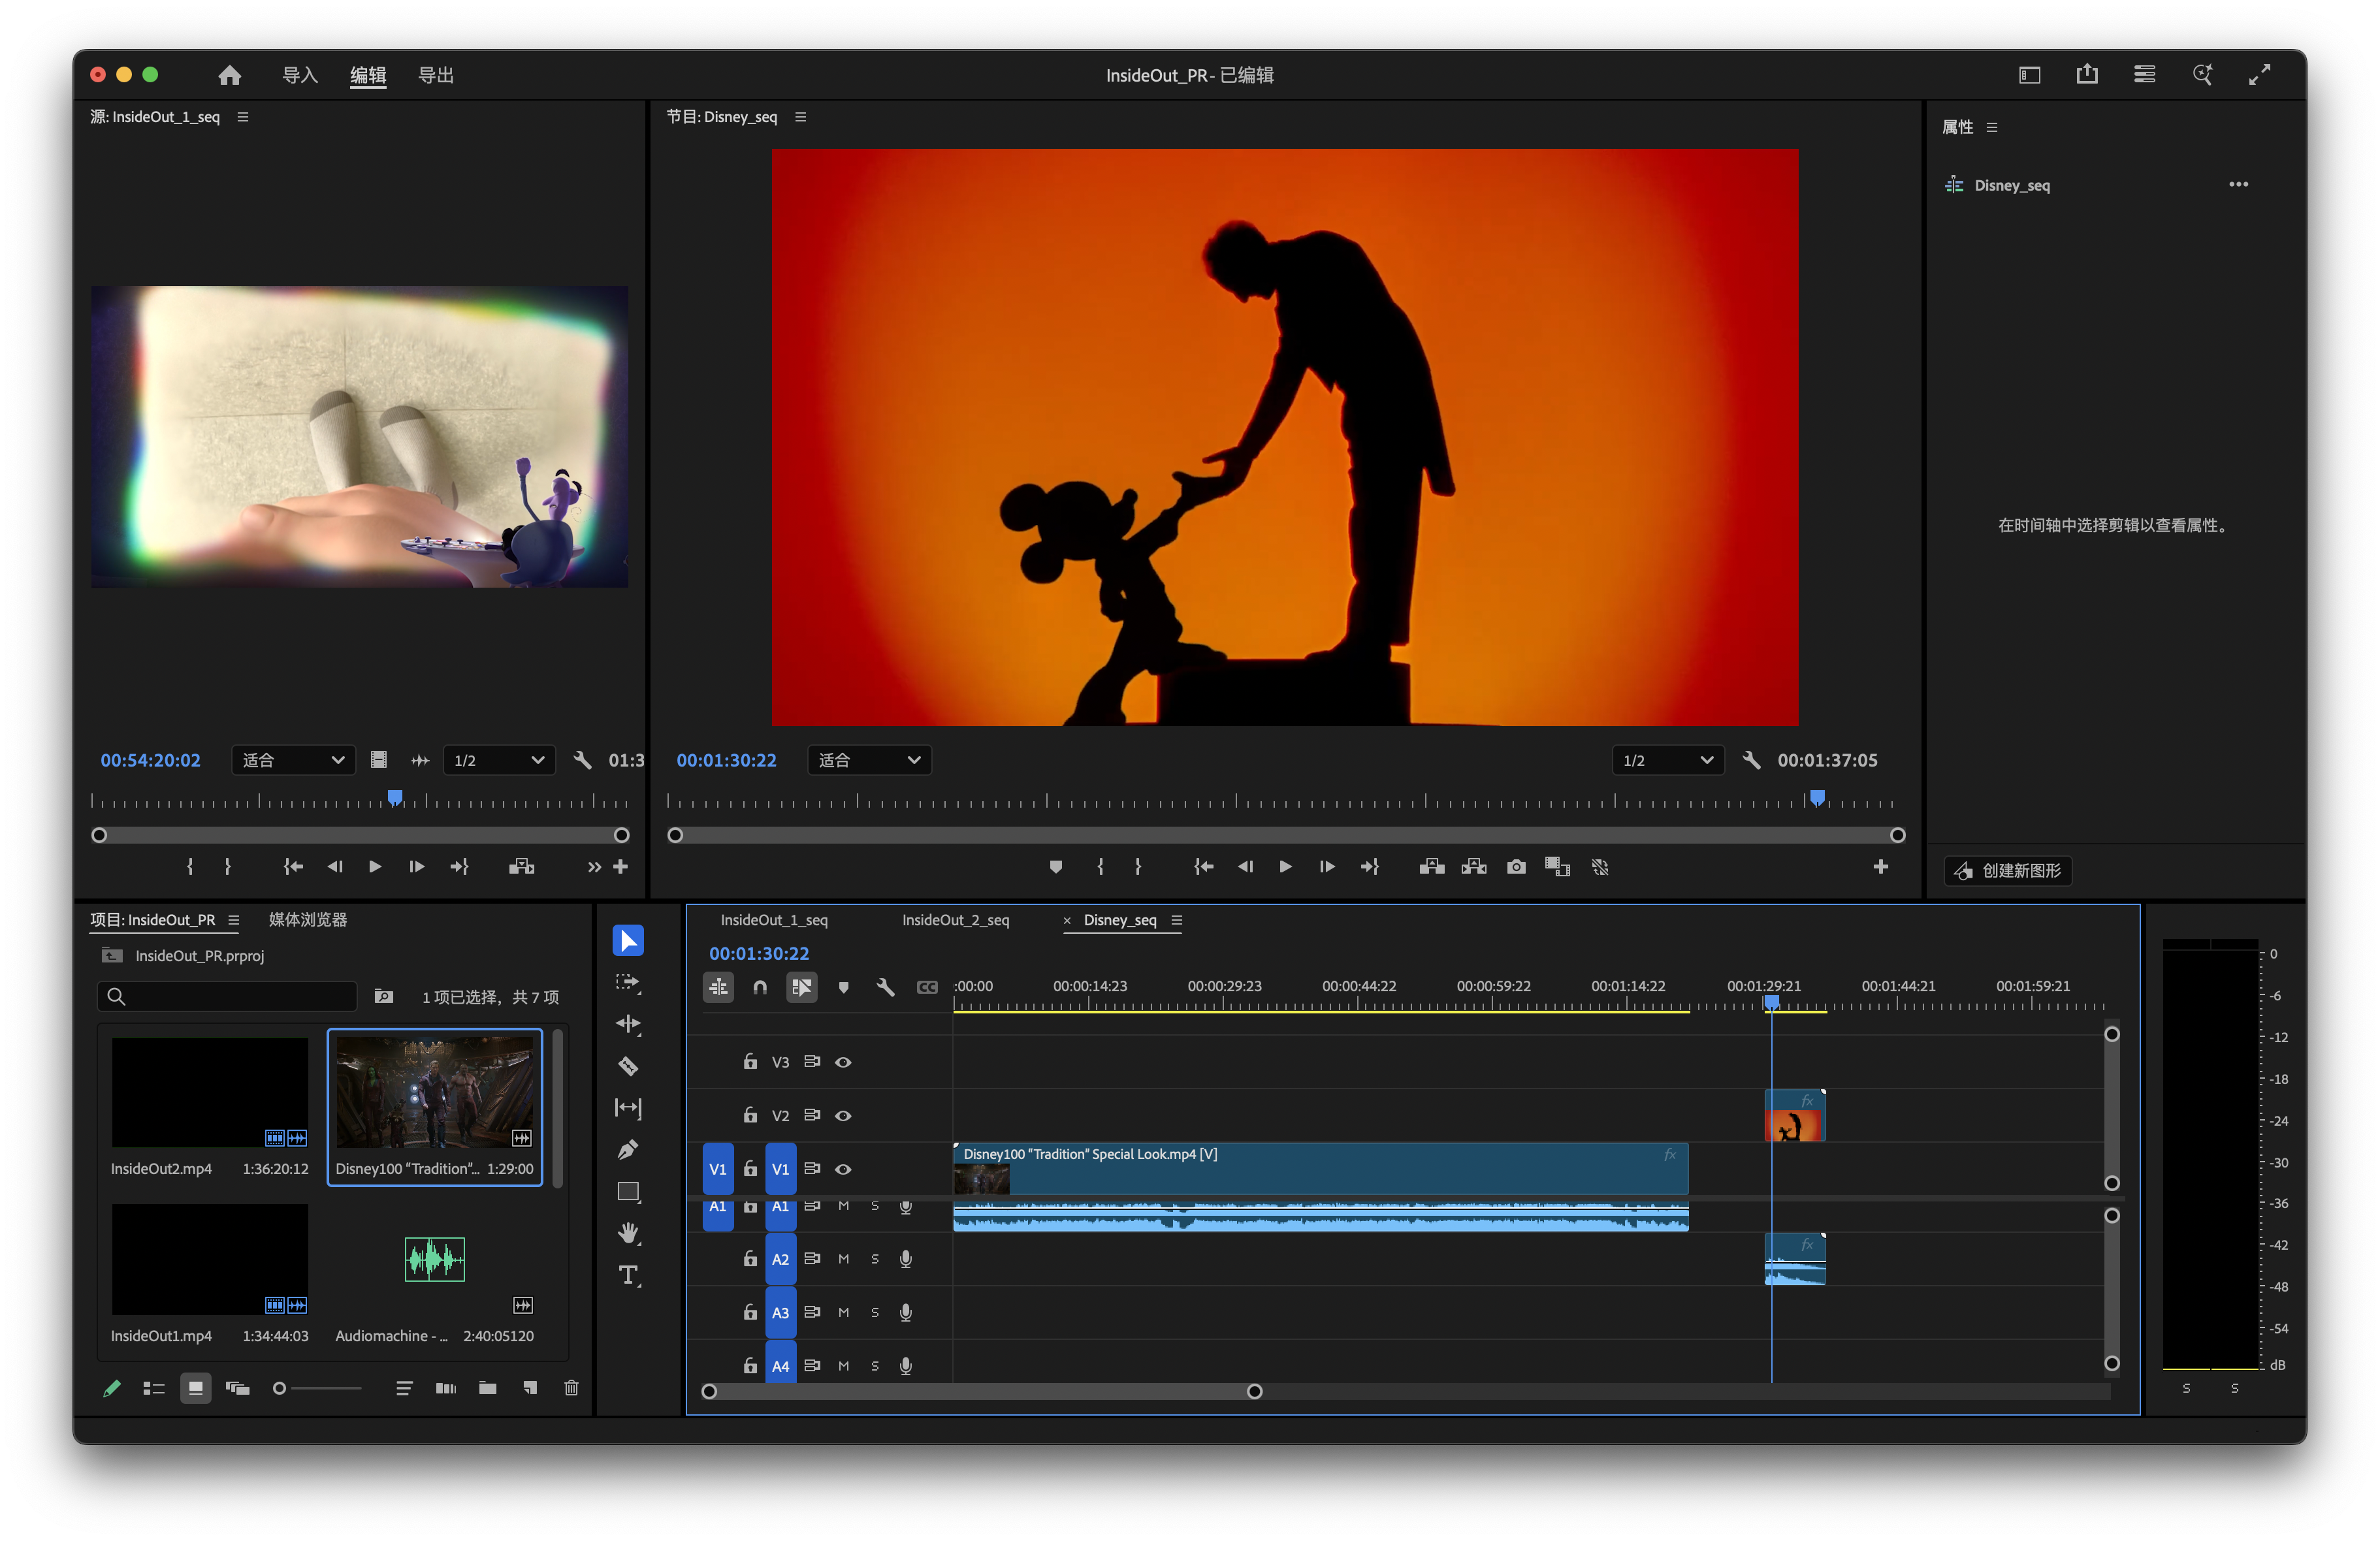Image resolution: width=2380 pixels, height=1541 pixels.
Task: Delete selected item with trash icon
Action: [x=571, y=1388]
